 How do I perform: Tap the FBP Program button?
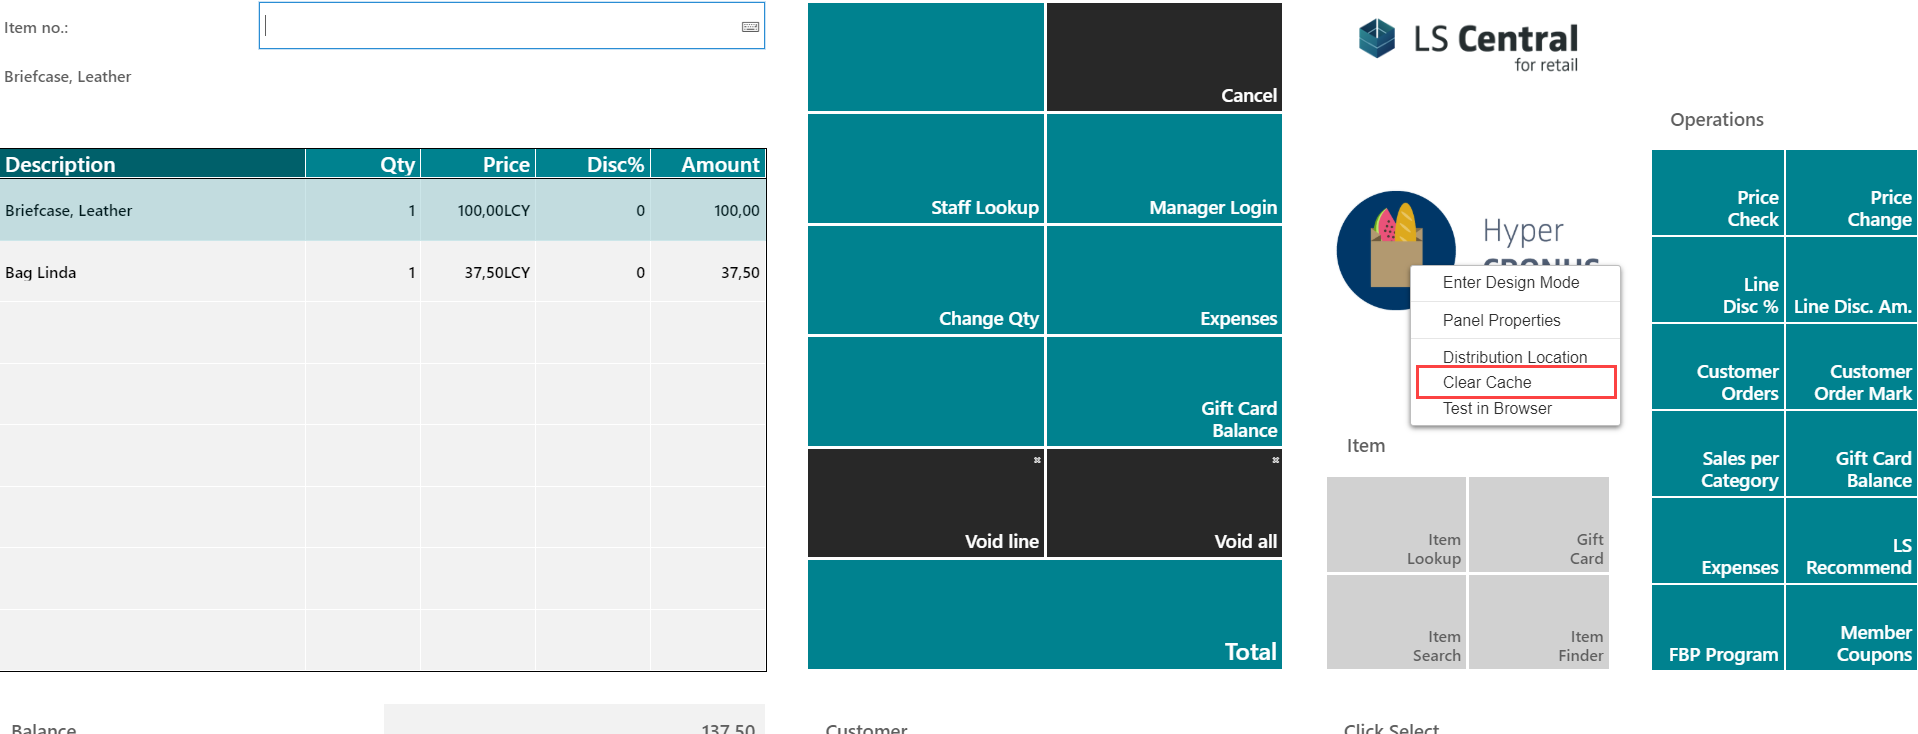(x=1718, y=628)
